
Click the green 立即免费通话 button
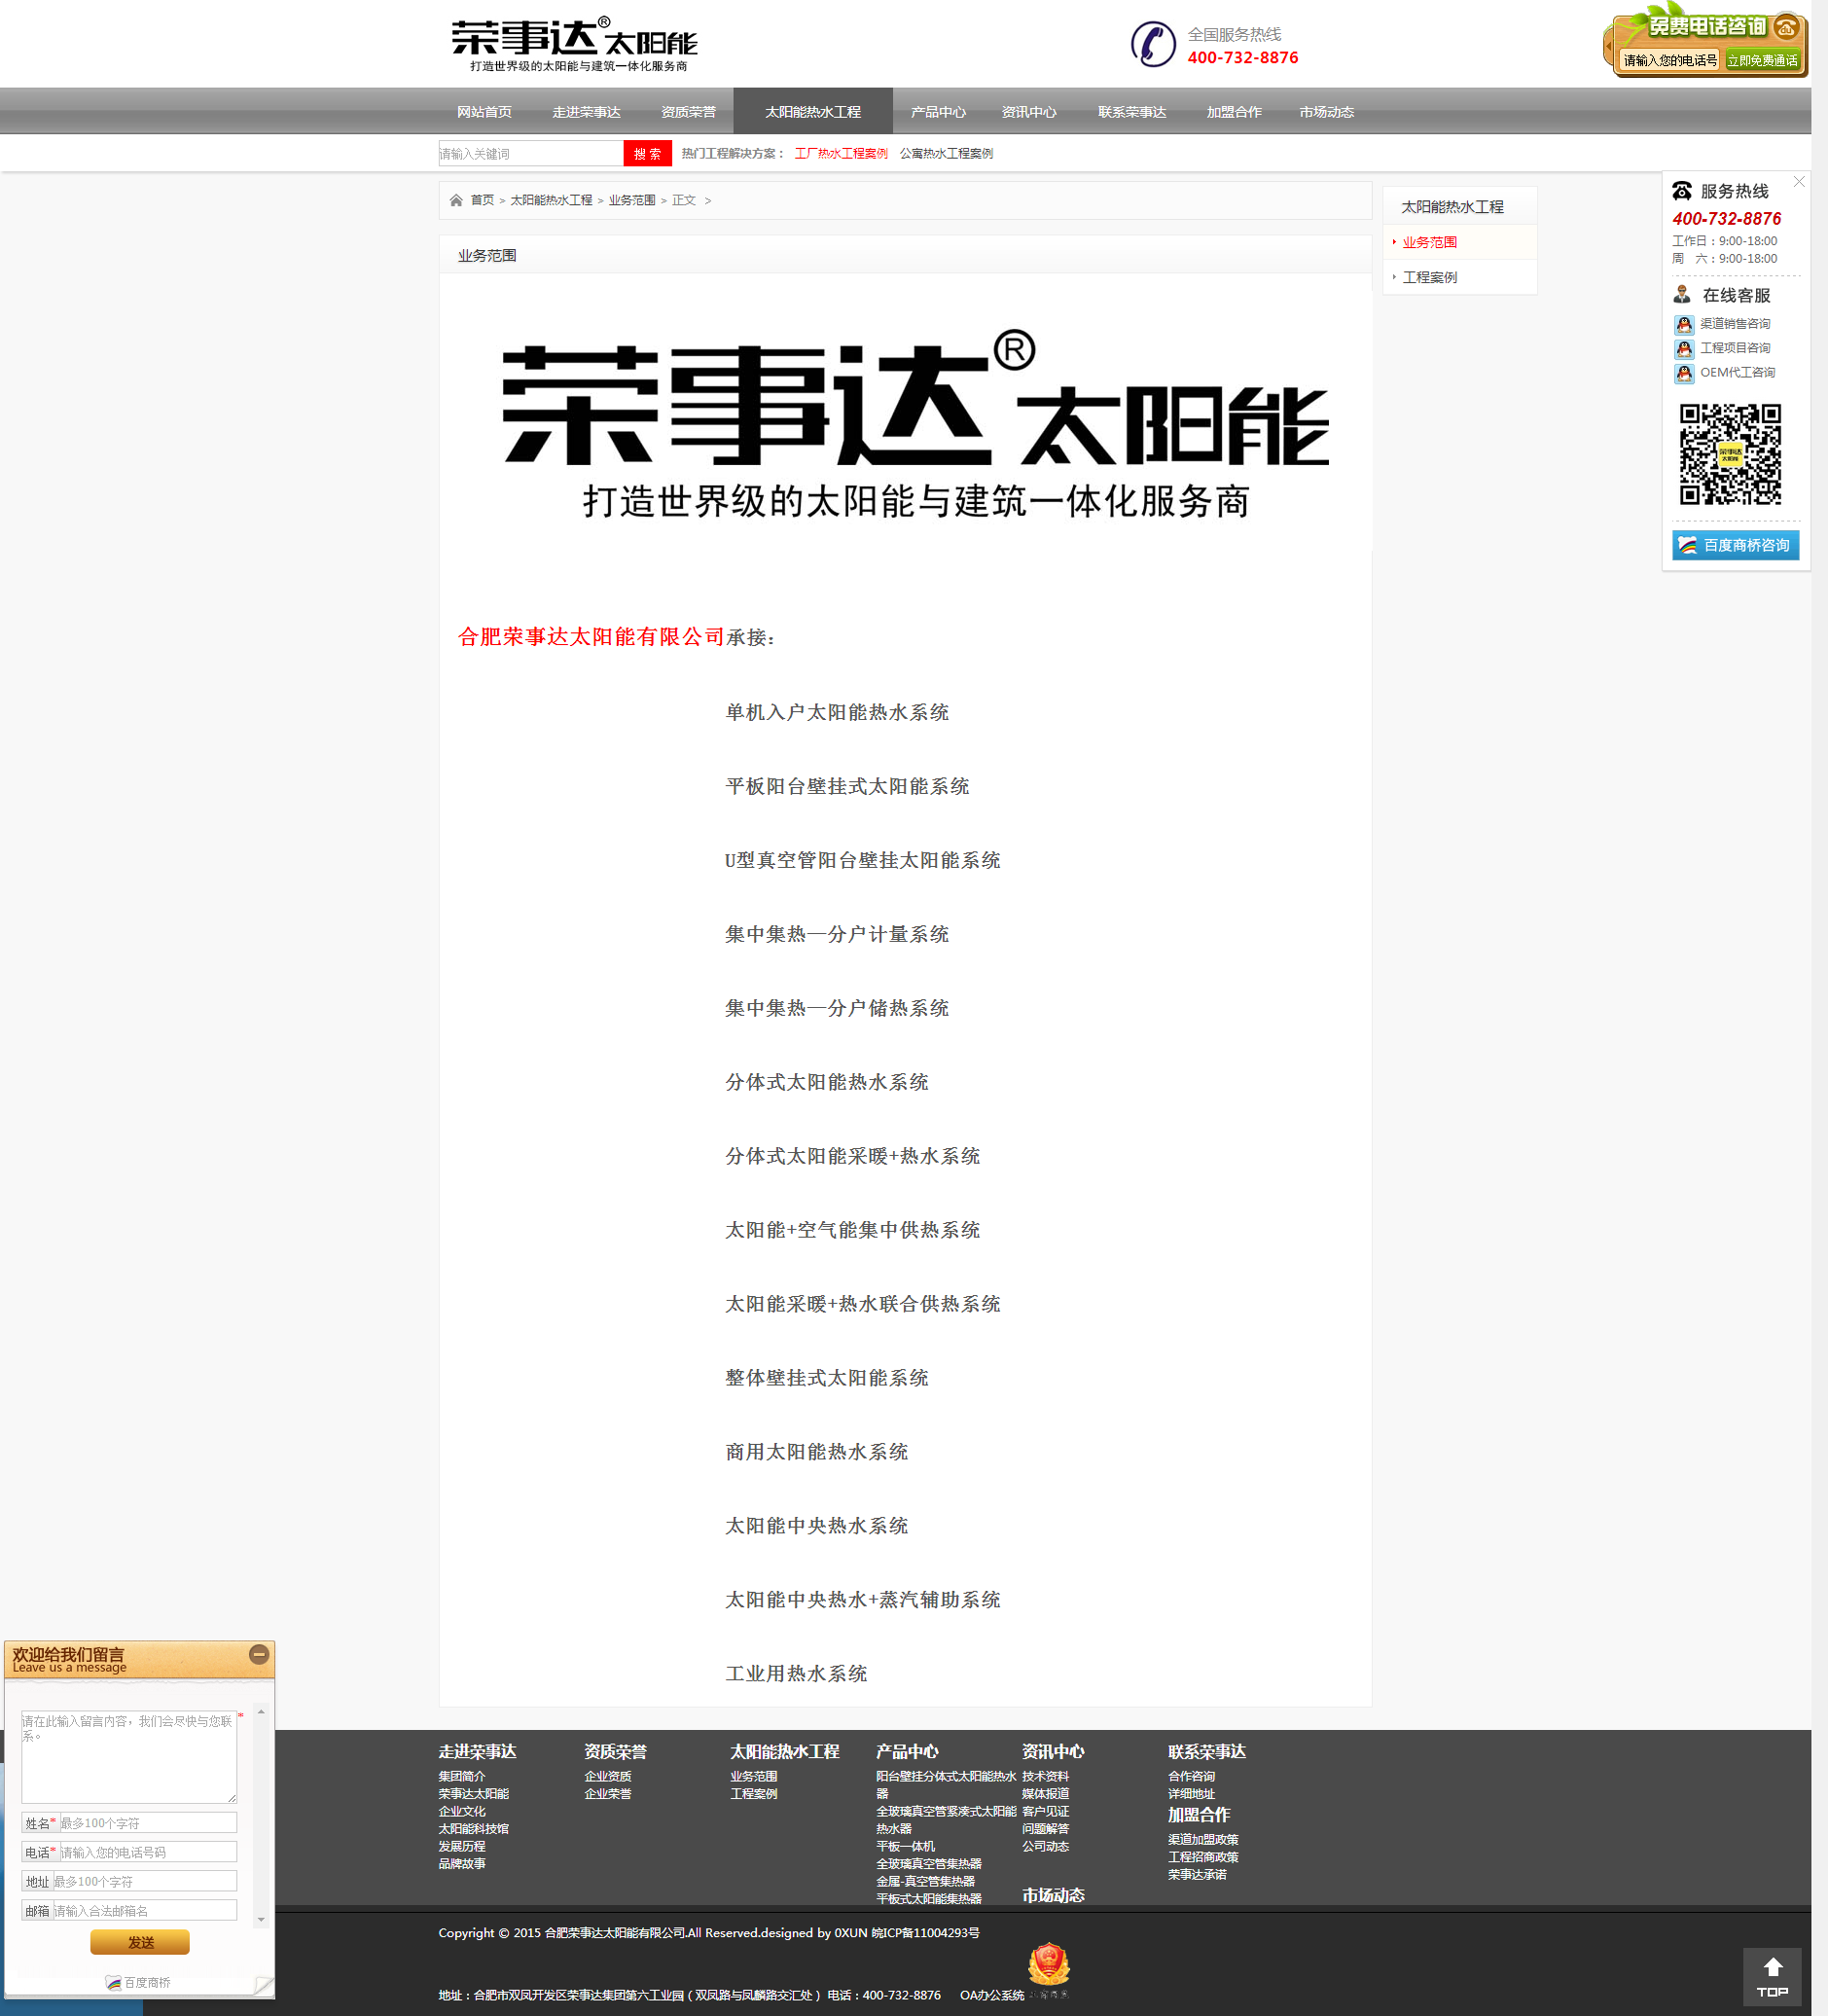pos(1764,60)
